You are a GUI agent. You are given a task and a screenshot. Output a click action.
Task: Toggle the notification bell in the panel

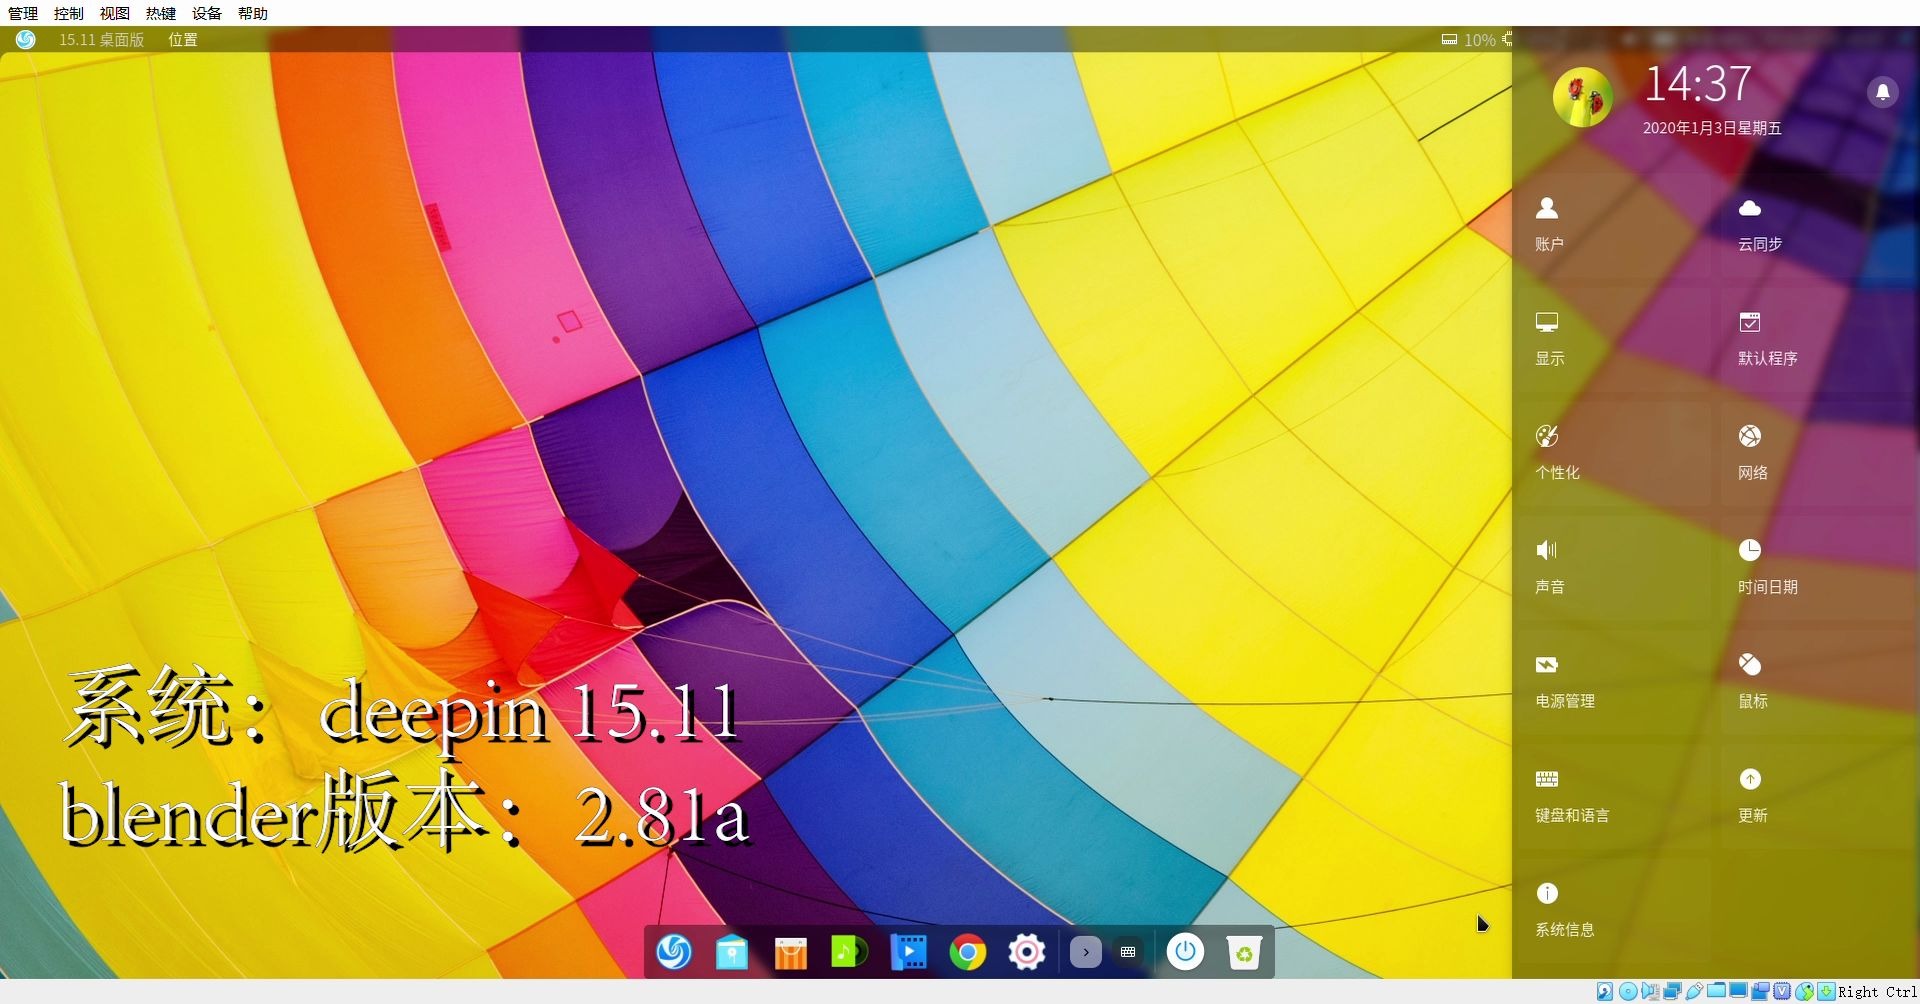tap(1883, 91)
